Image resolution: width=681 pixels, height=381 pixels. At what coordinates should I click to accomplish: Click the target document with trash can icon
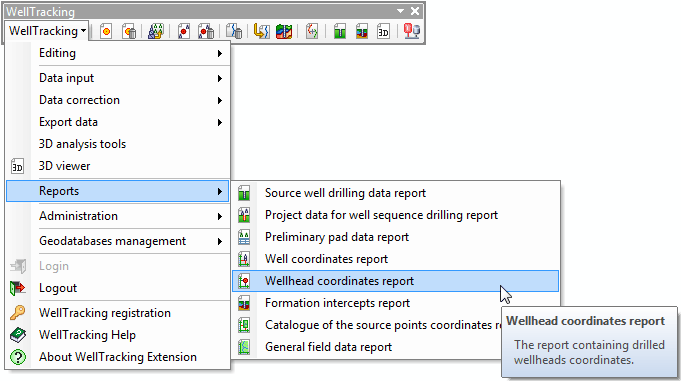(x=129, y=31)
